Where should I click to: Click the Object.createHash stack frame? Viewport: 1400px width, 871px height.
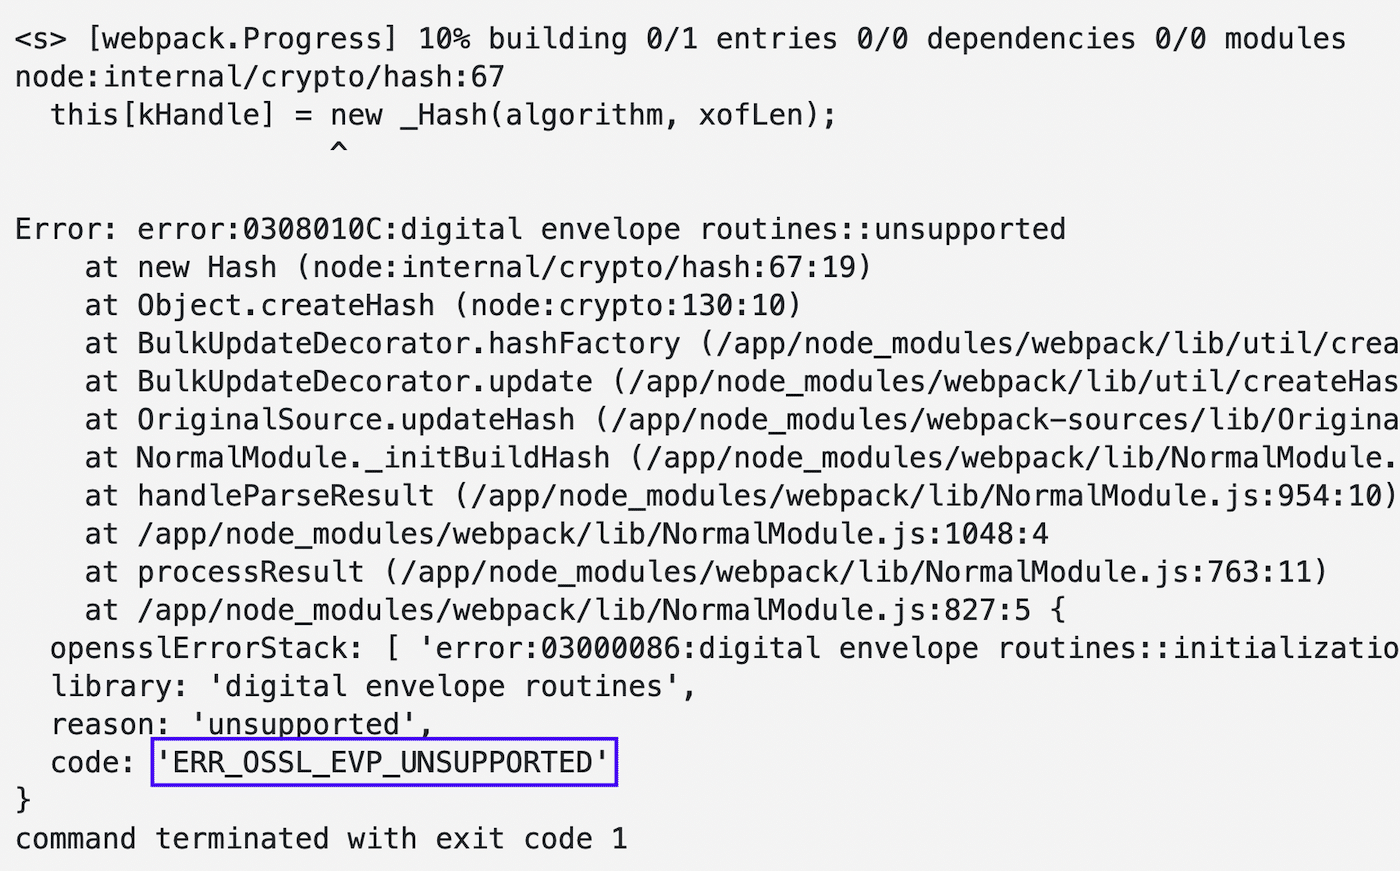pyautogui.click(x=443, y=305)
